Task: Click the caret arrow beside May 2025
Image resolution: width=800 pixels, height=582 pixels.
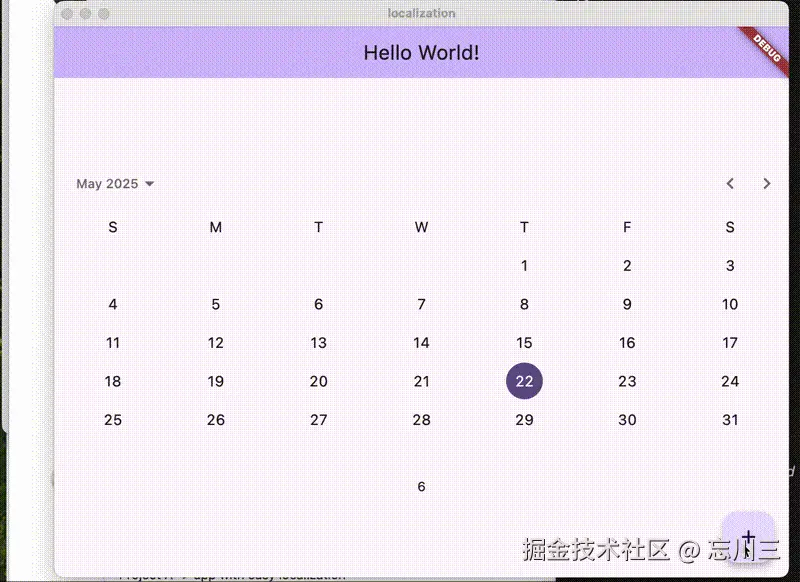Action: point(148,183)
